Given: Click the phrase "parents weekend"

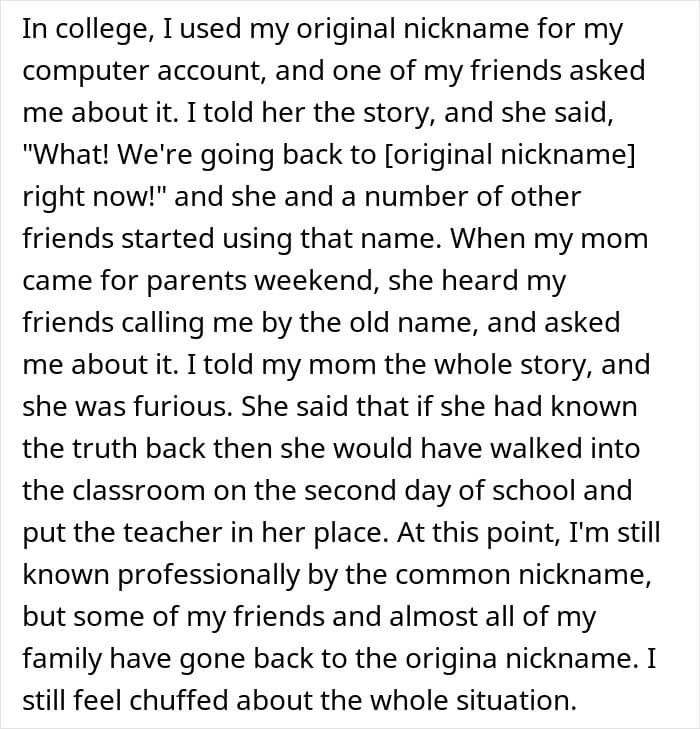Looking at the screenshot, I should 260,281.
